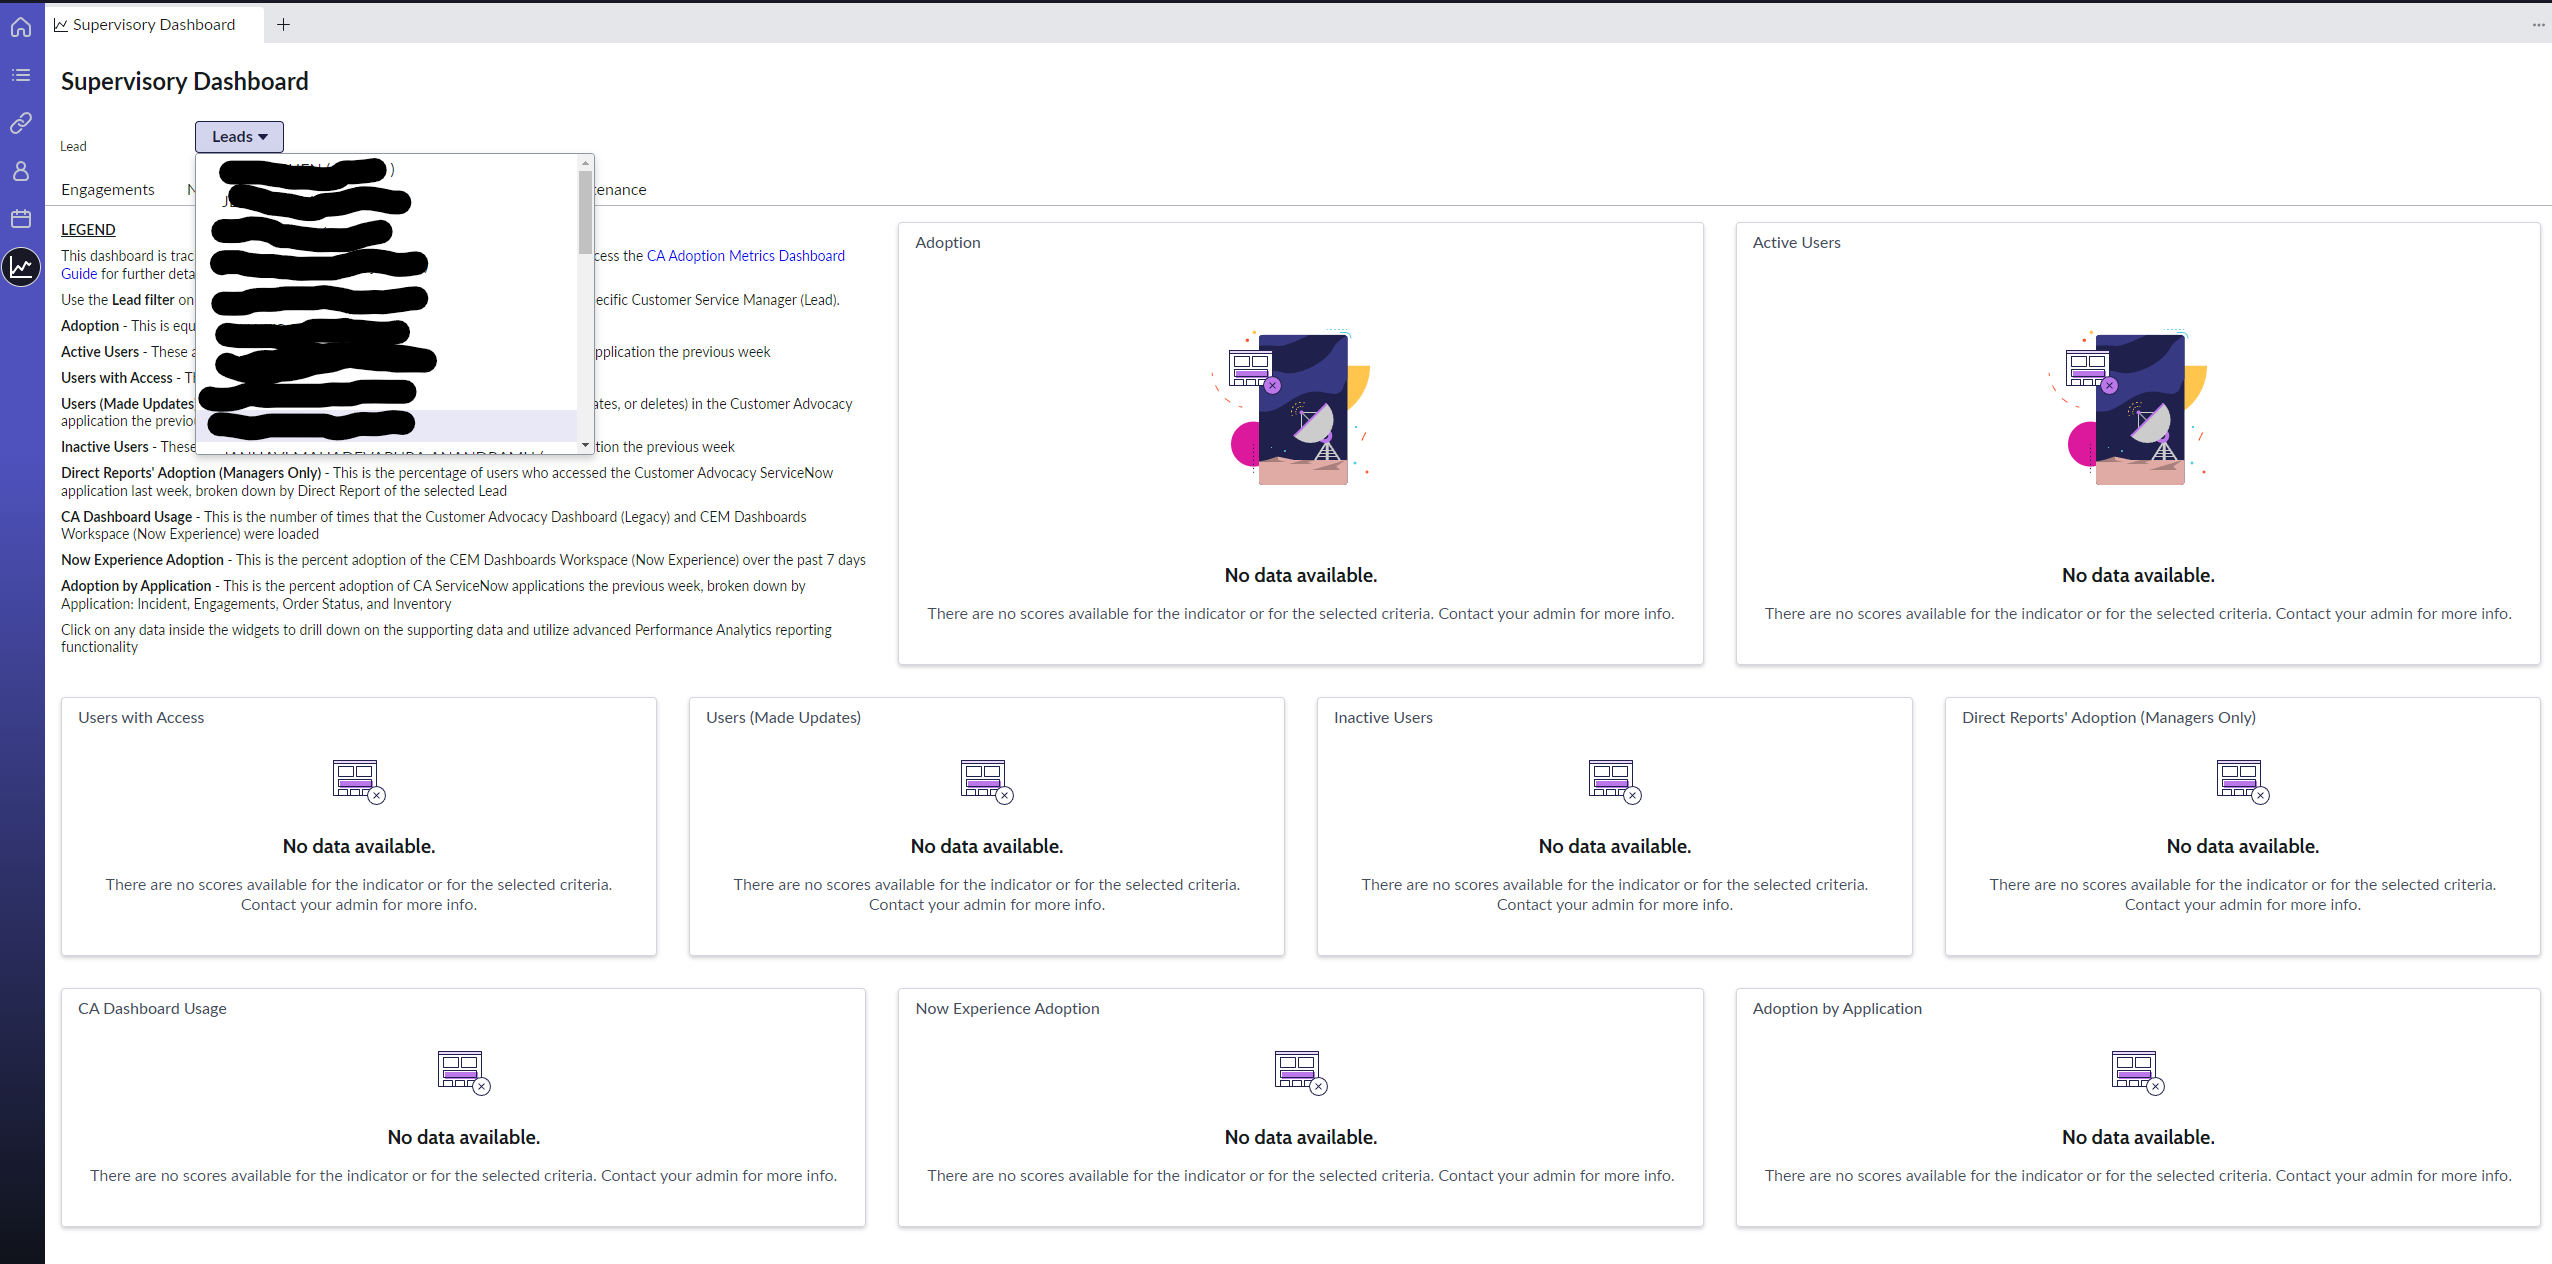
Task: Click the Home icon in sidebar
Action: (x=21, y=27)
